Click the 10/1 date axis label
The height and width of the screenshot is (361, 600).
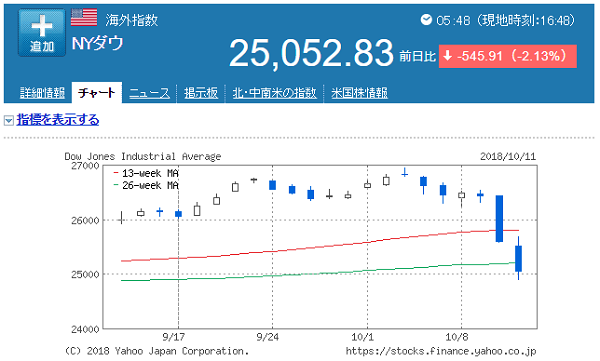[362, 337]
